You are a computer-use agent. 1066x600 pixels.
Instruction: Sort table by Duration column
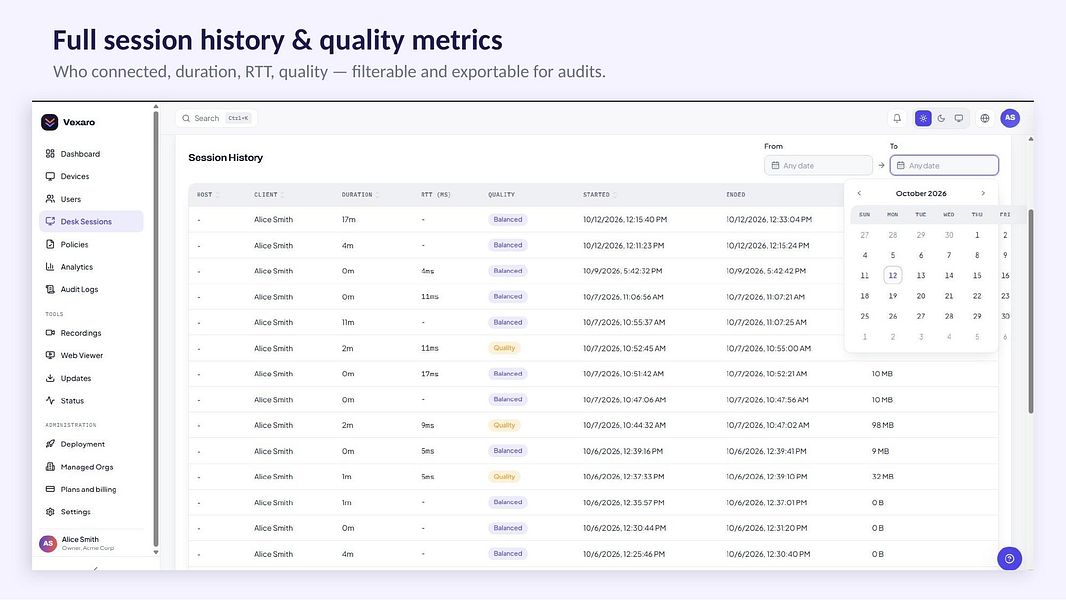tap(360, 195)
